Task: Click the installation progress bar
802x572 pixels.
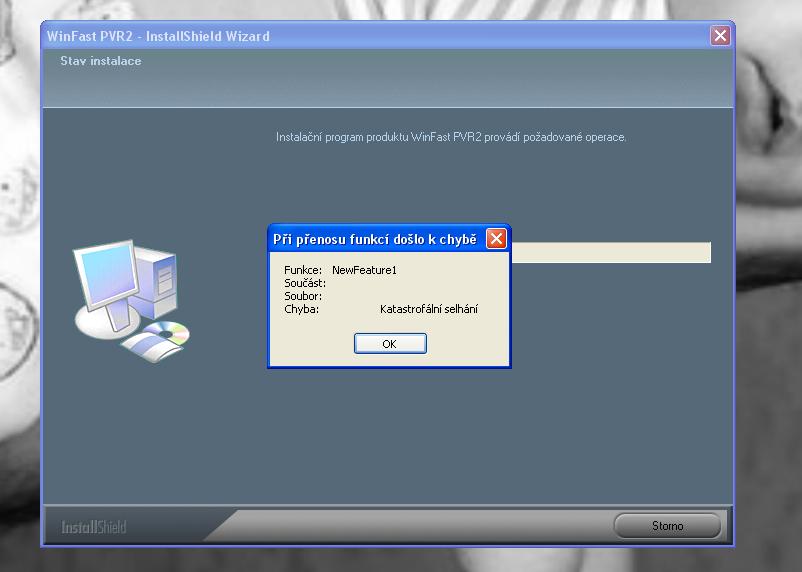Action: pyautogui.click(x=611, y=253)
